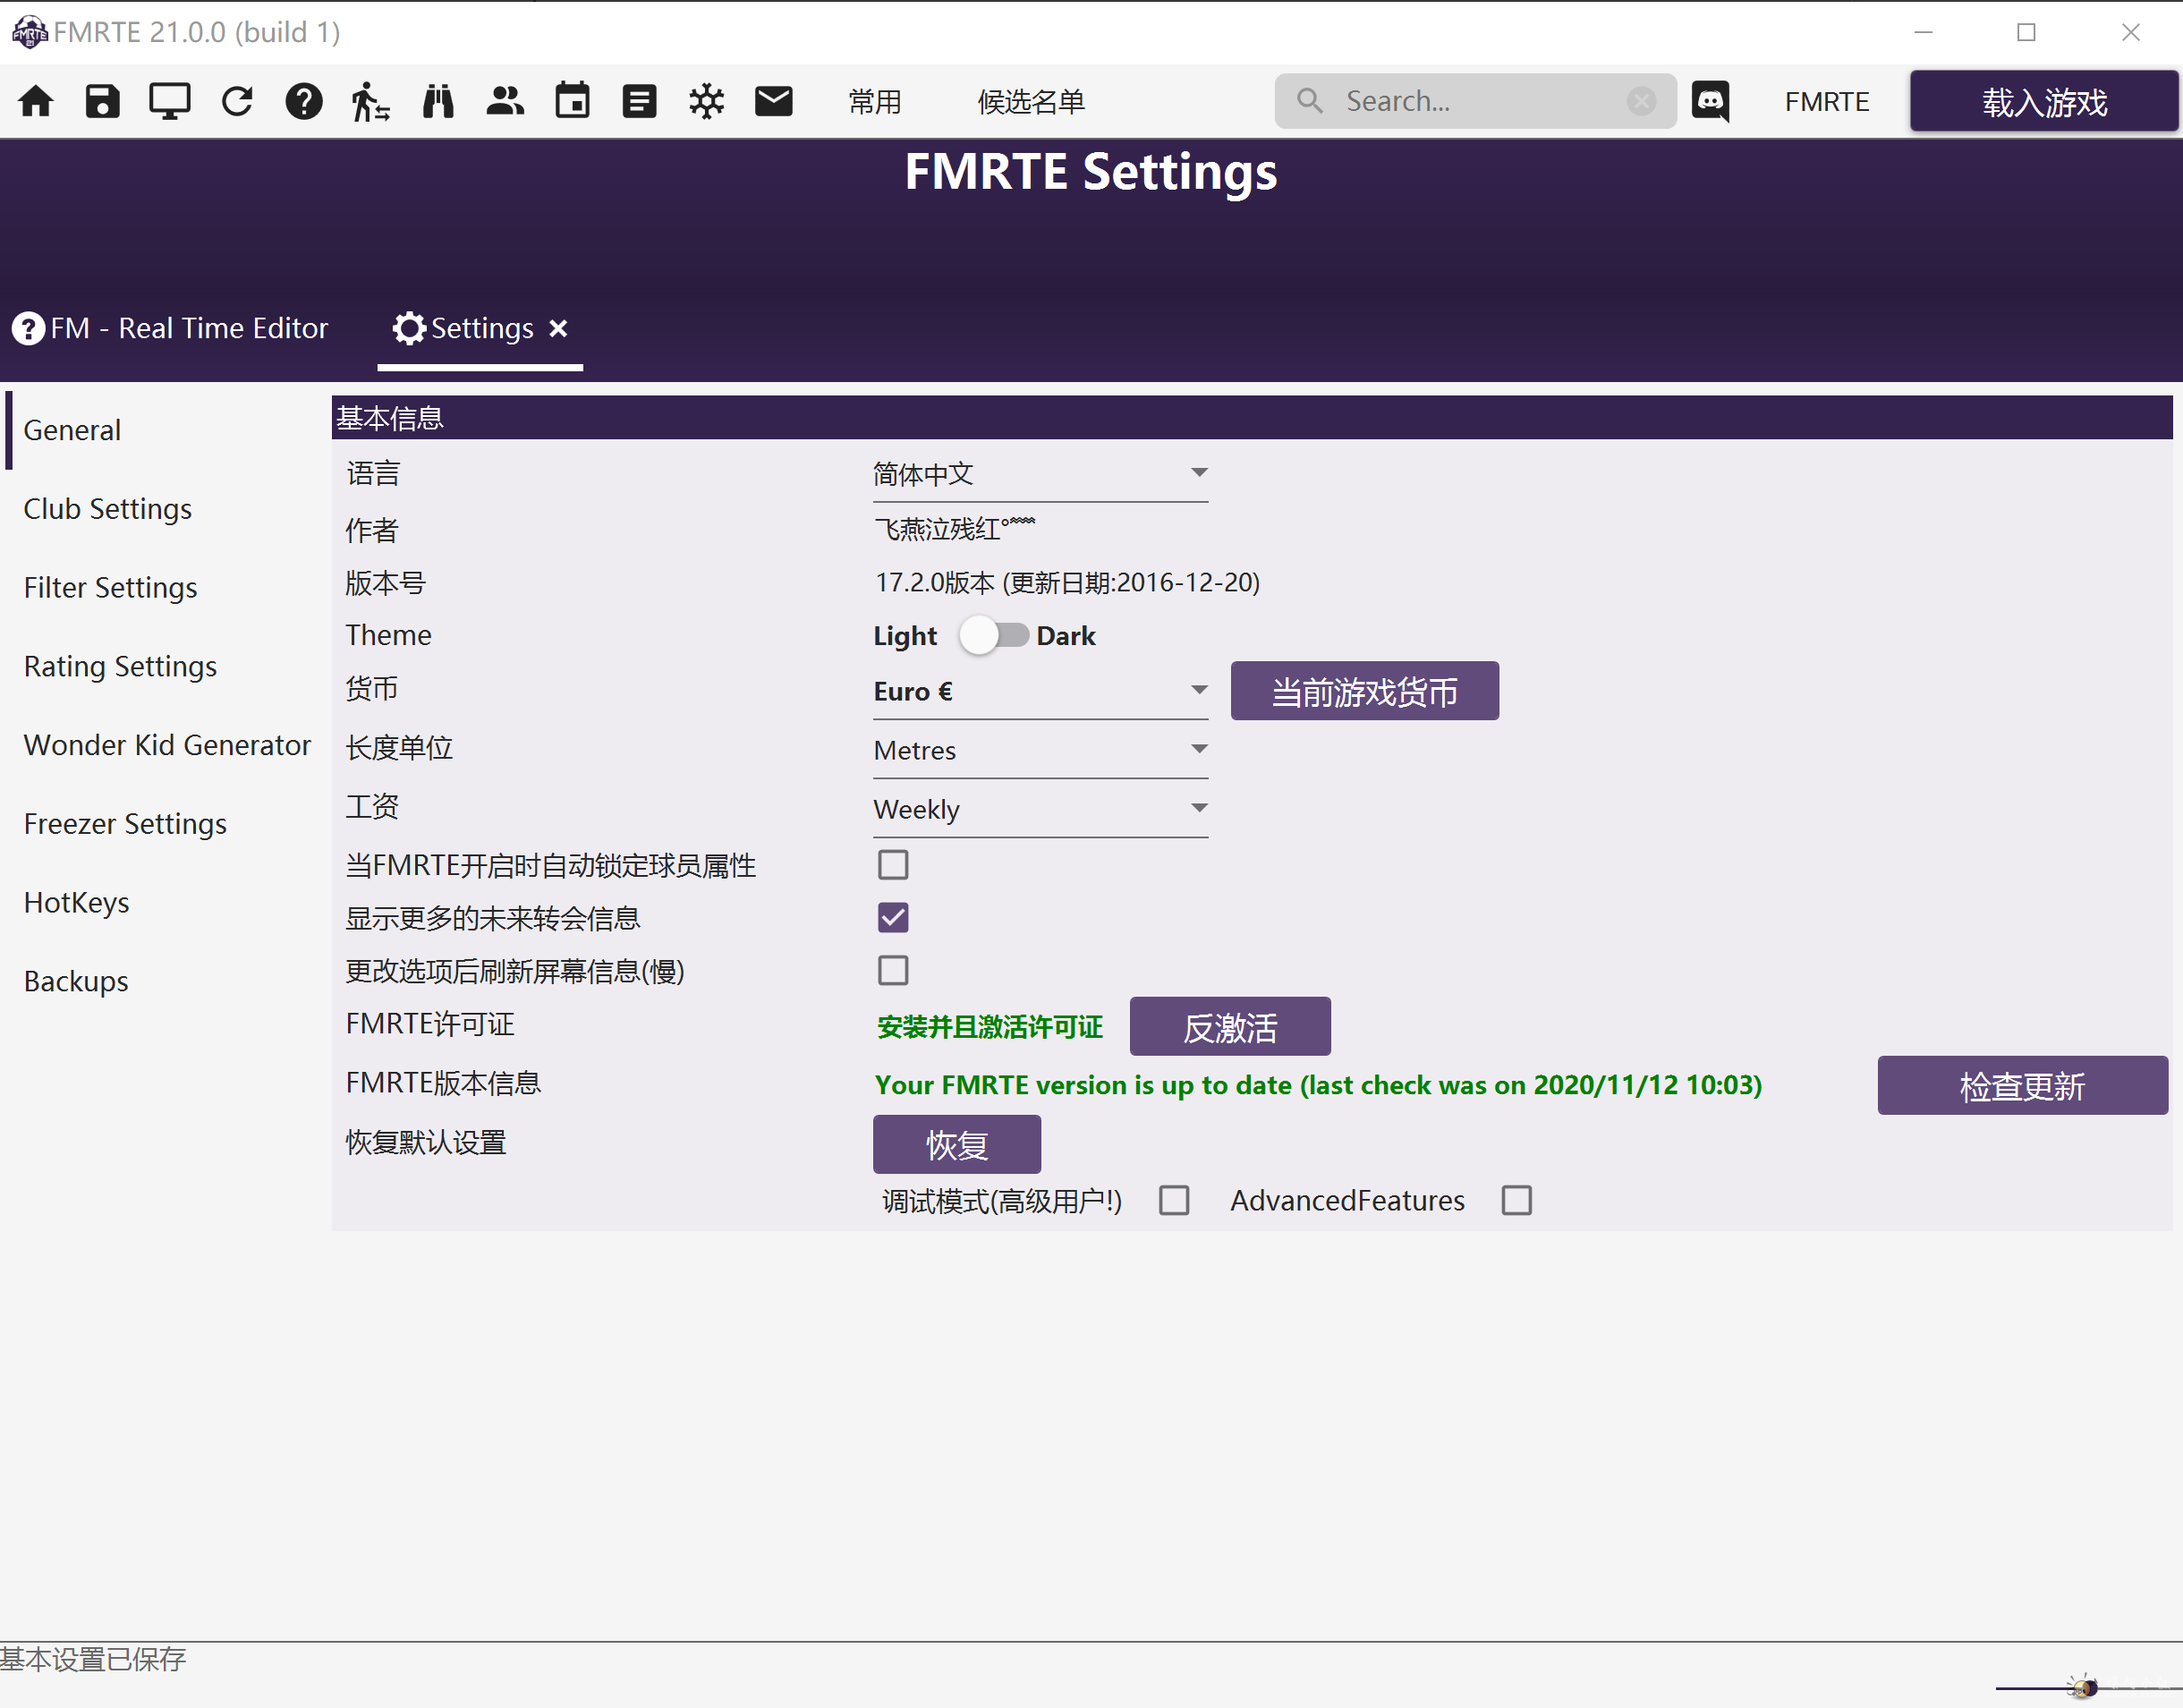The image size is (2183, 1708).
Task: Click the Refresh reload icon
Action: (x=237, y=101)
